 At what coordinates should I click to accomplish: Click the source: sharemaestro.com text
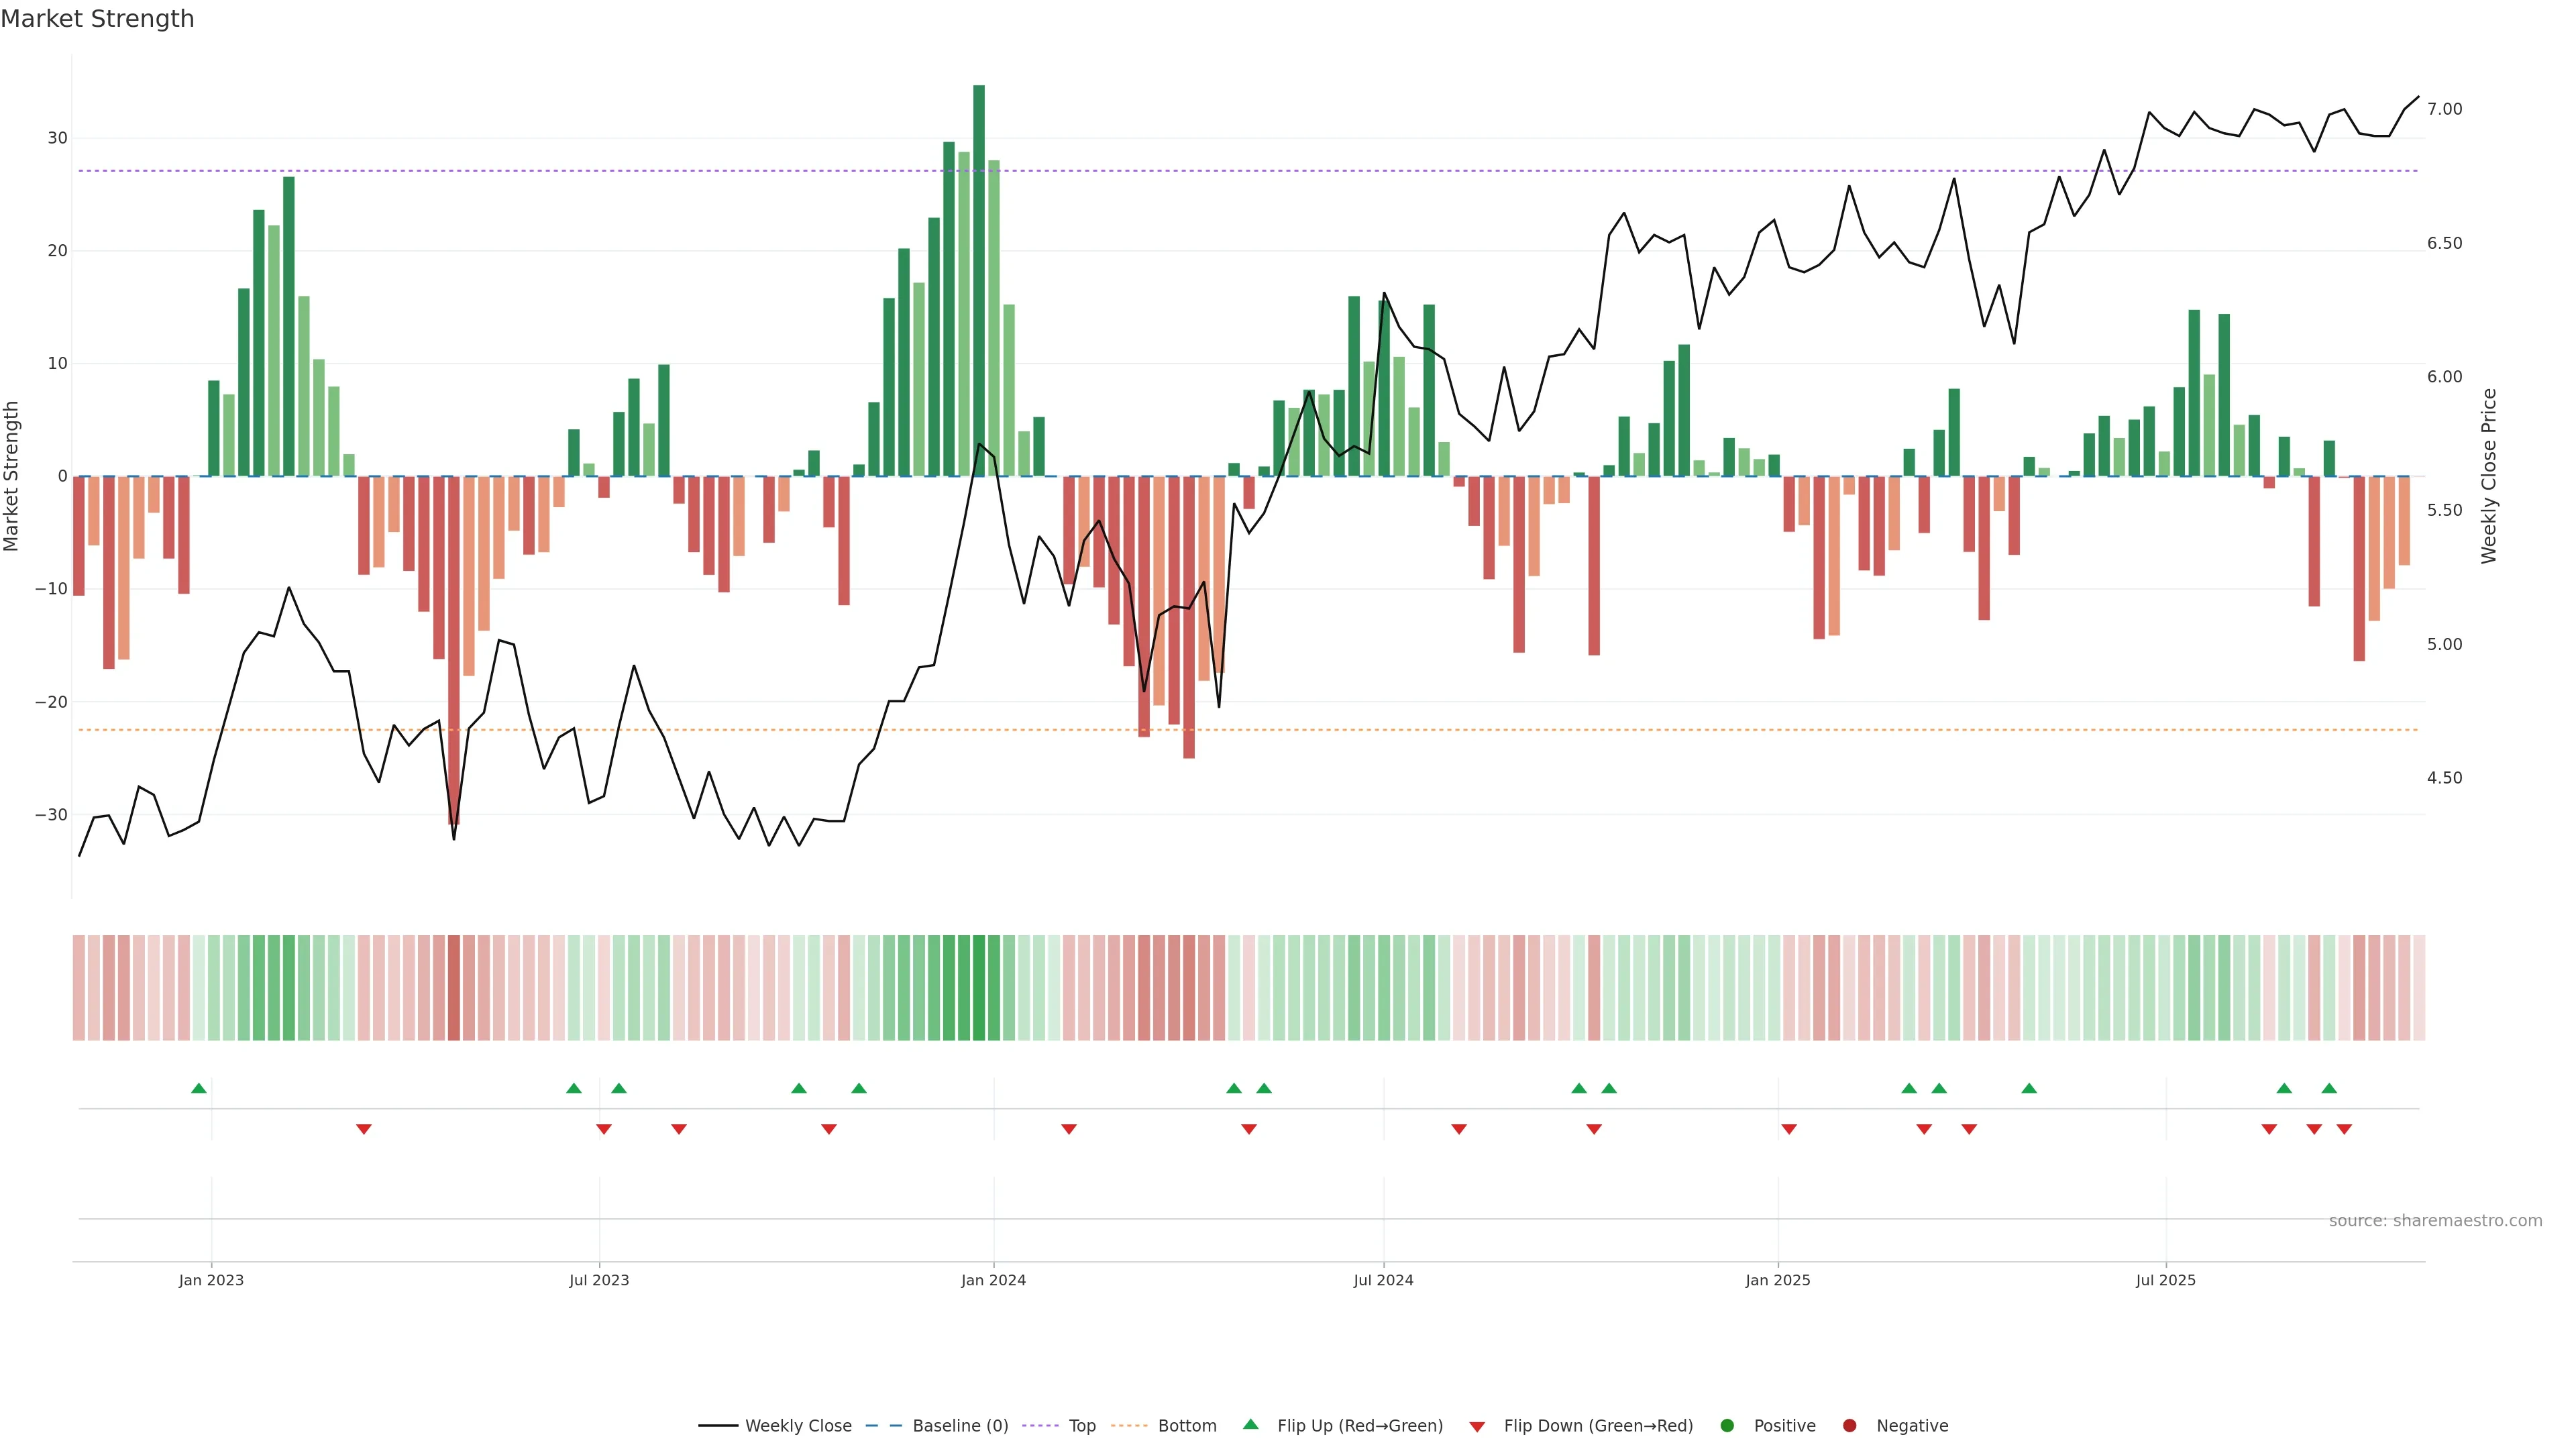[x=2435, y=1221]
